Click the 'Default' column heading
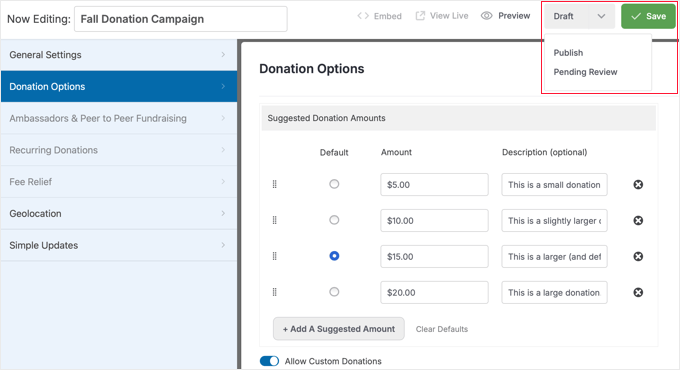The image size is (680, 370). point(334,152)
